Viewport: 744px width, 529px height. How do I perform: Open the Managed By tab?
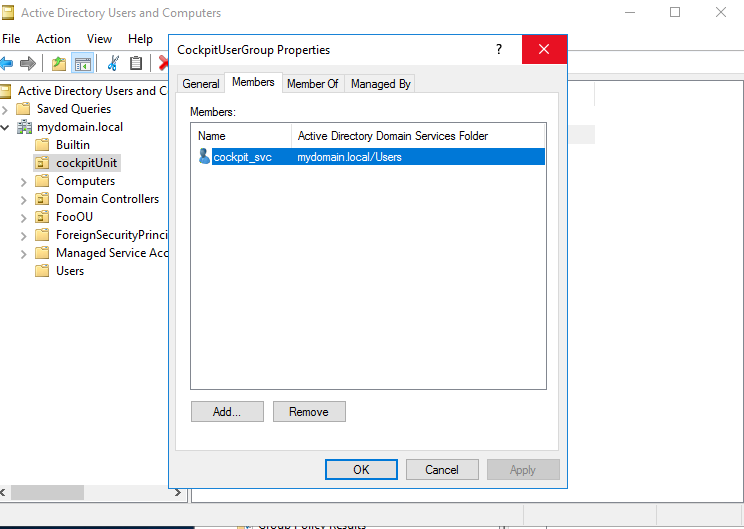click(381, 84)
